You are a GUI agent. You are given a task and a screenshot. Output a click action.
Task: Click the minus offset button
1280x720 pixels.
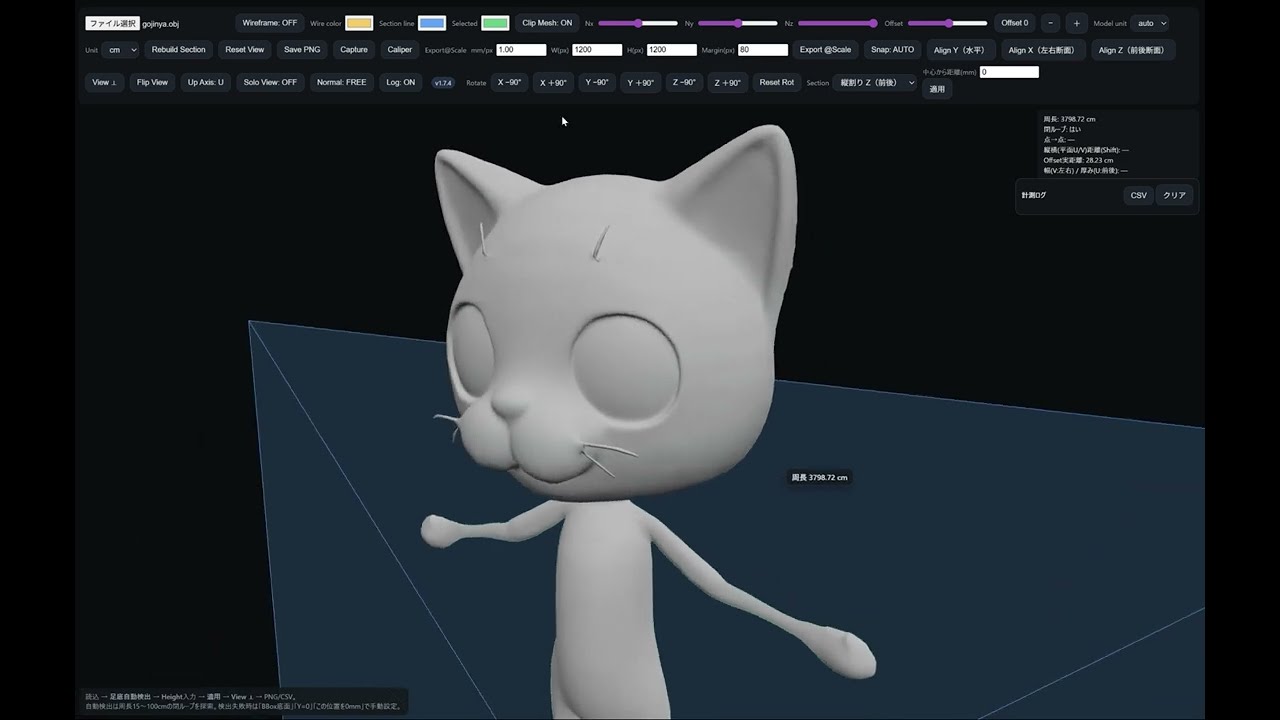tap(1051, 23)
